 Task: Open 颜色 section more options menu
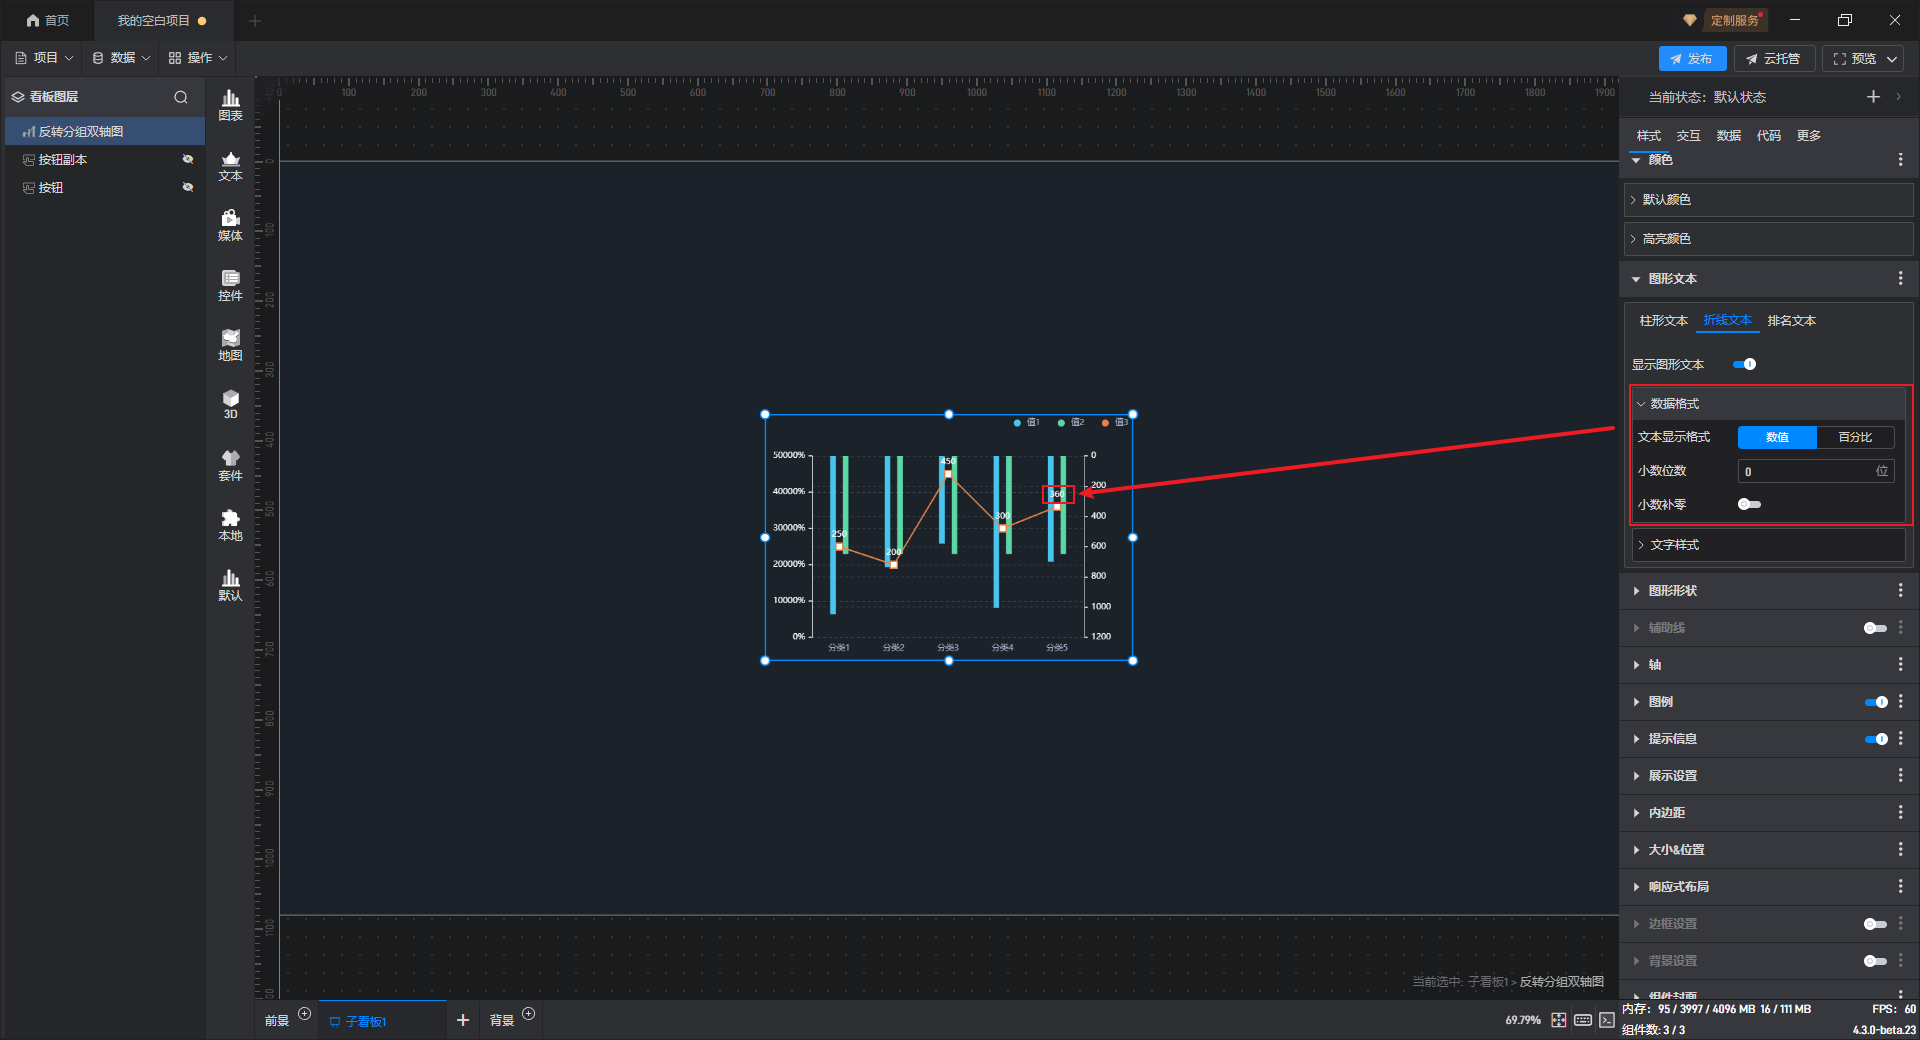click(x=1900, y=160)
